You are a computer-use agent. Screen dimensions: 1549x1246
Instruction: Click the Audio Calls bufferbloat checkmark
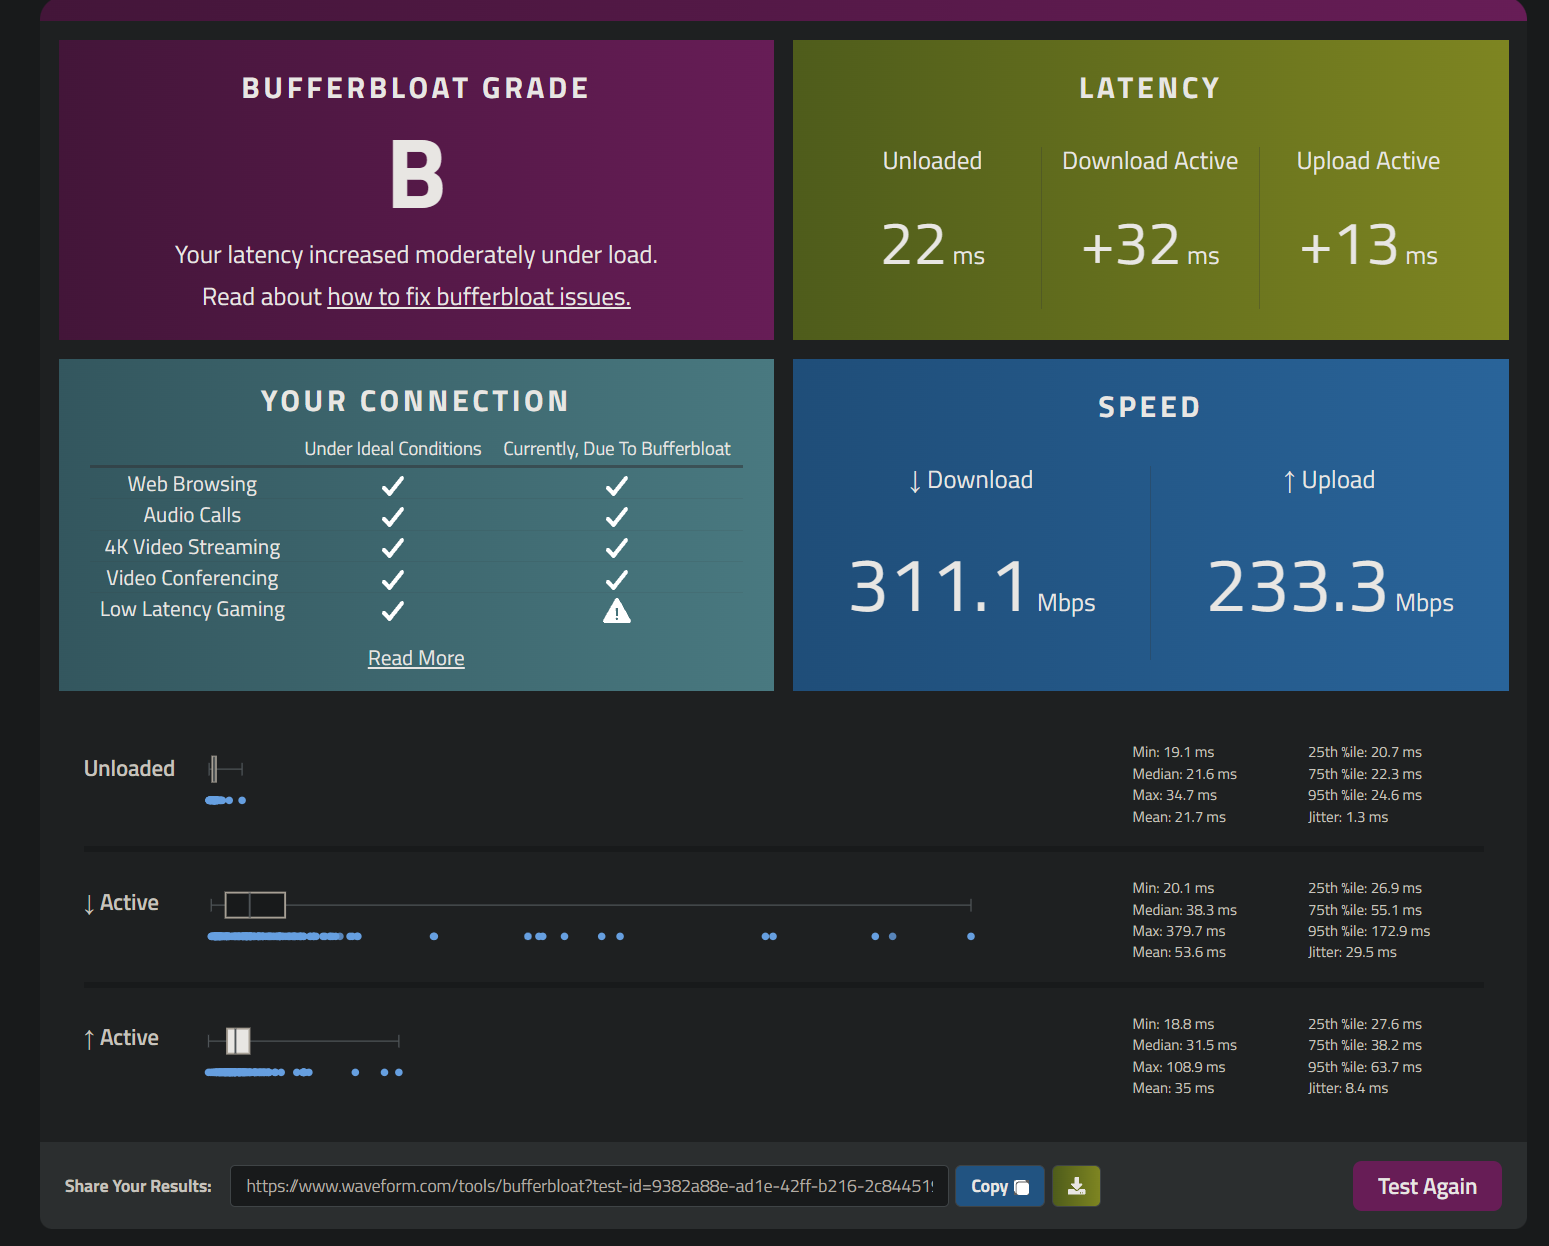[x=617, y=517]
